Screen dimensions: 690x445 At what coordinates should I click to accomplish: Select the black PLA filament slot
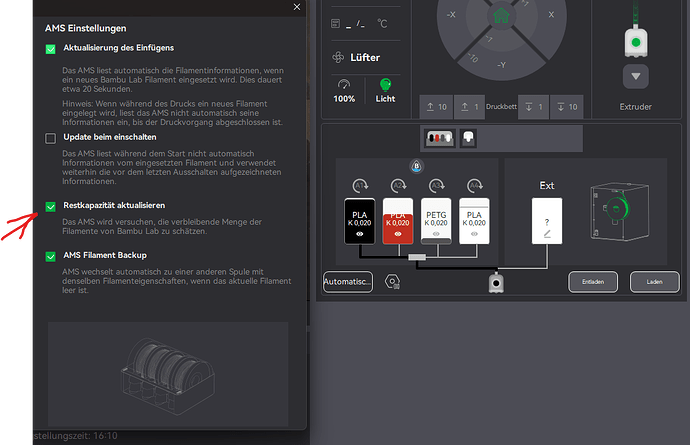[360, 221]
